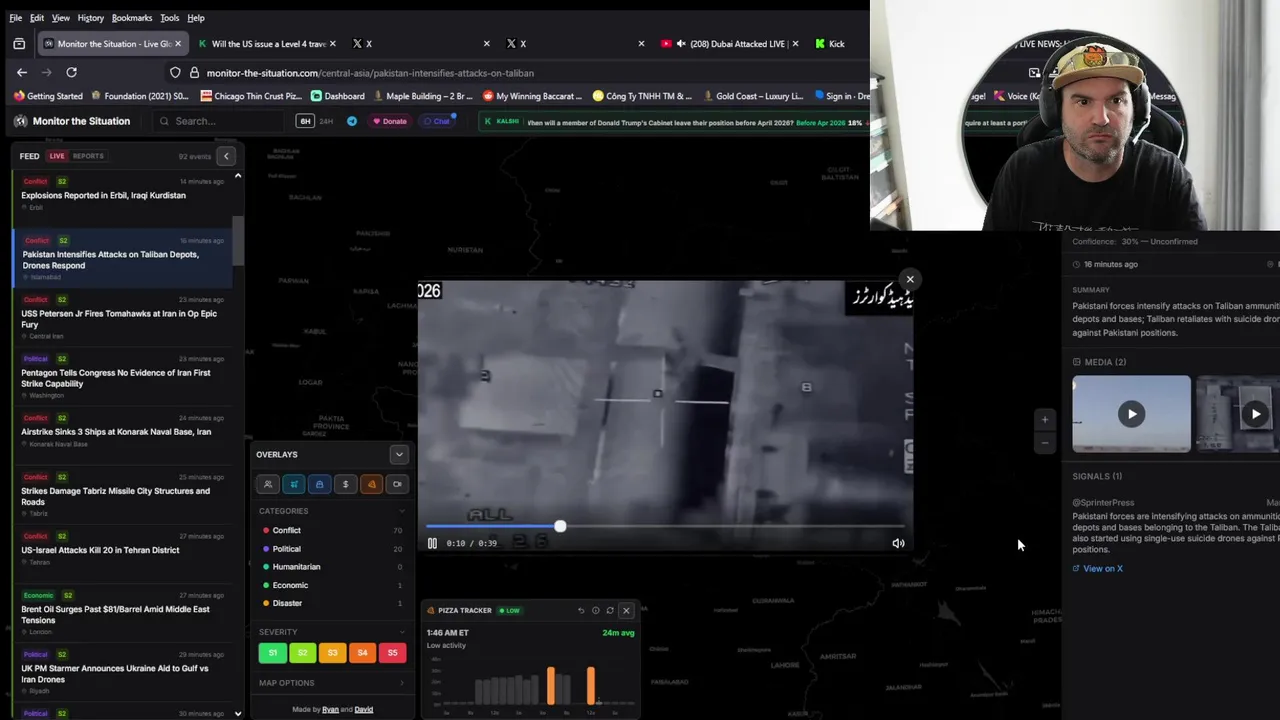Toggle the S4 severity filter
The width and height of the screenshot is (1280, 720).
(362, 652)
